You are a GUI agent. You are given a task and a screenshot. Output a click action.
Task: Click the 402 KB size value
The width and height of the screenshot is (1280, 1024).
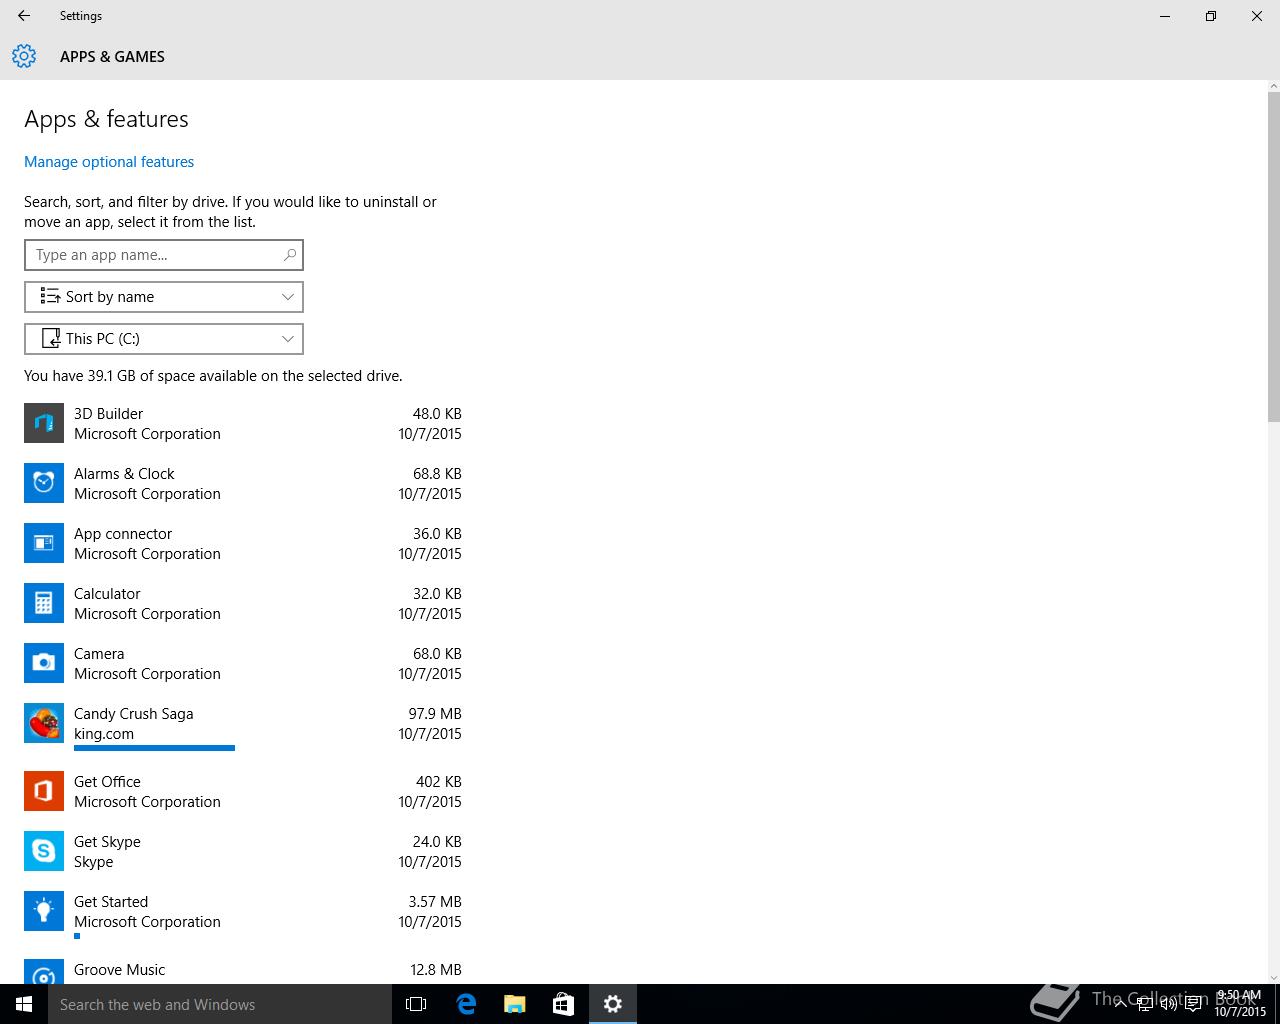coord(439,782)
